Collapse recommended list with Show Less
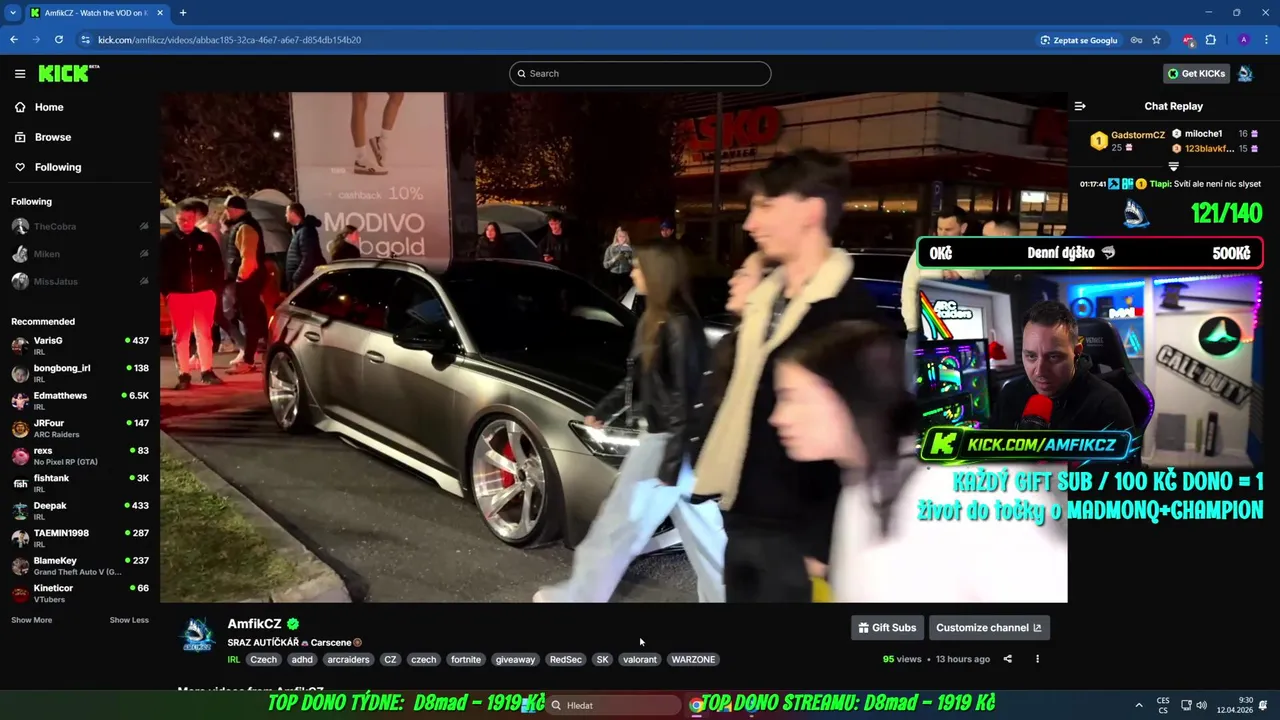The width and height of the screenshot is (1280, 720). point(129,620)
